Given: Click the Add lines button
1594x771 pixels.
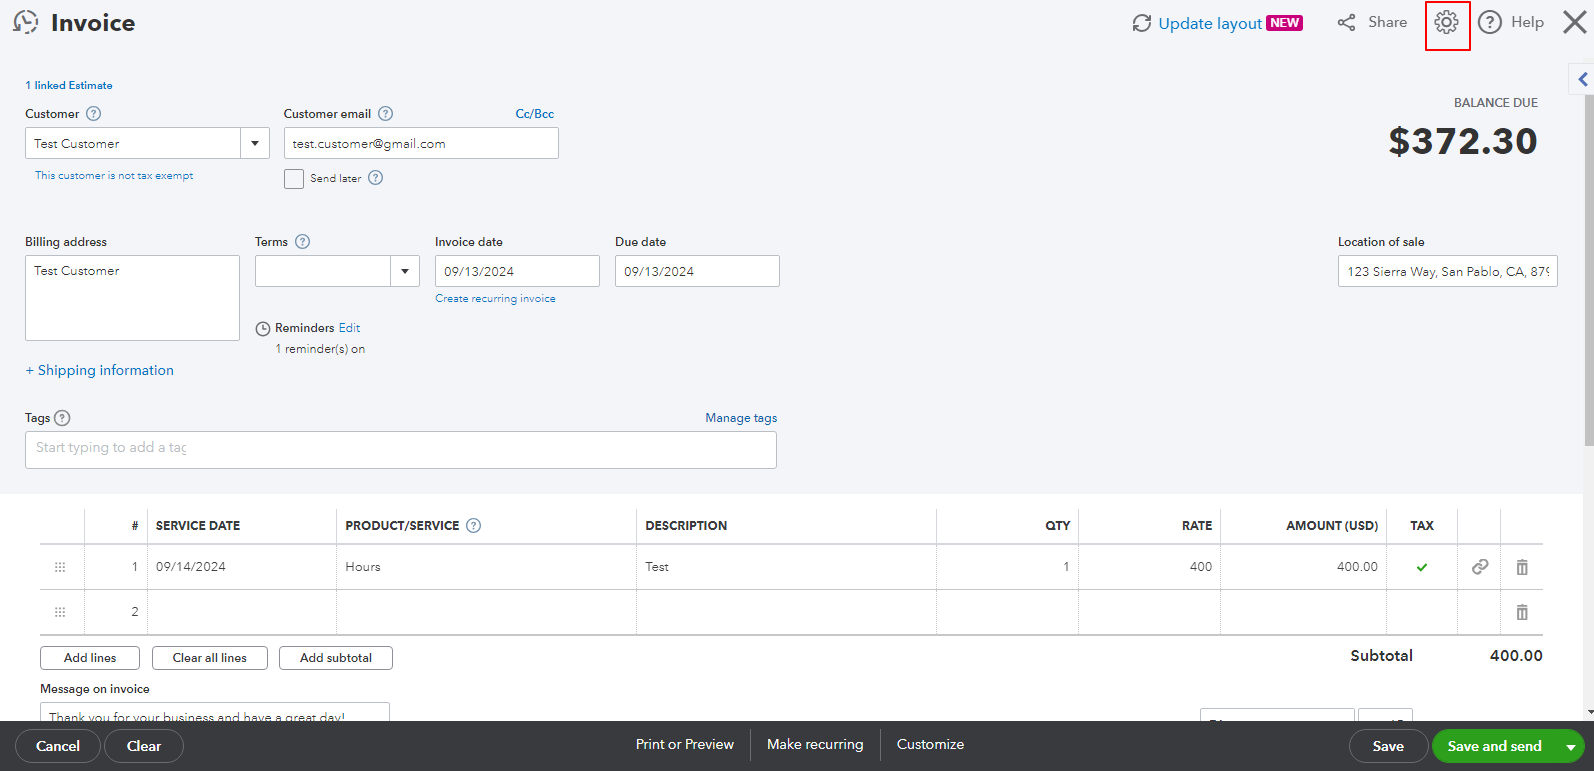Looking at the screenshot, I should (90, 658).
